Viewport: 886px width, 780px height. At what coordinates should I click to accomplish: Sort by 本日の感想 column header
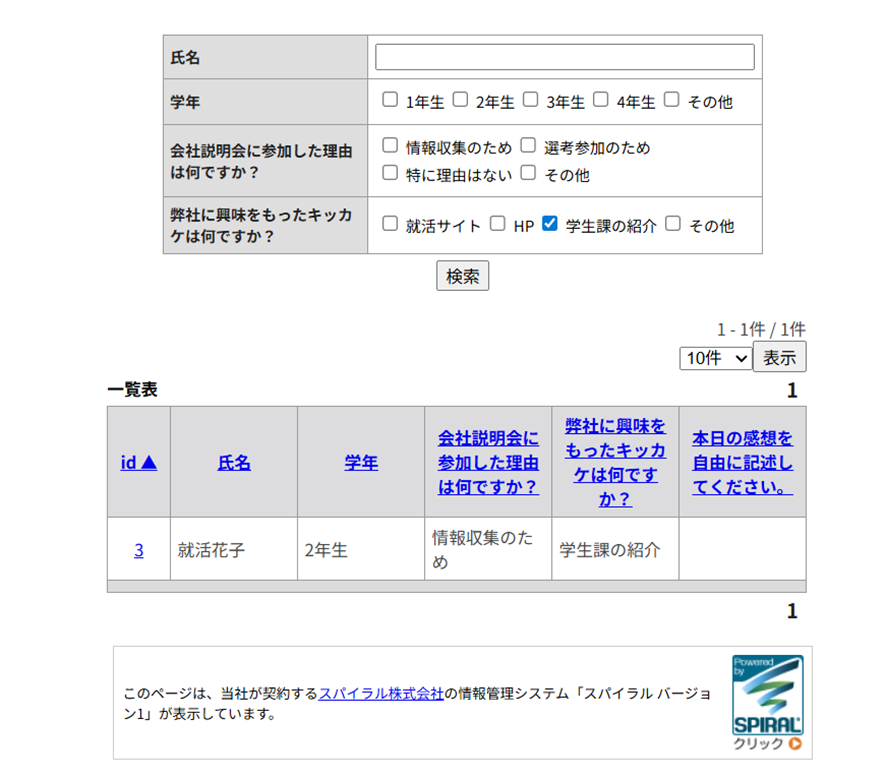(742, 462)
